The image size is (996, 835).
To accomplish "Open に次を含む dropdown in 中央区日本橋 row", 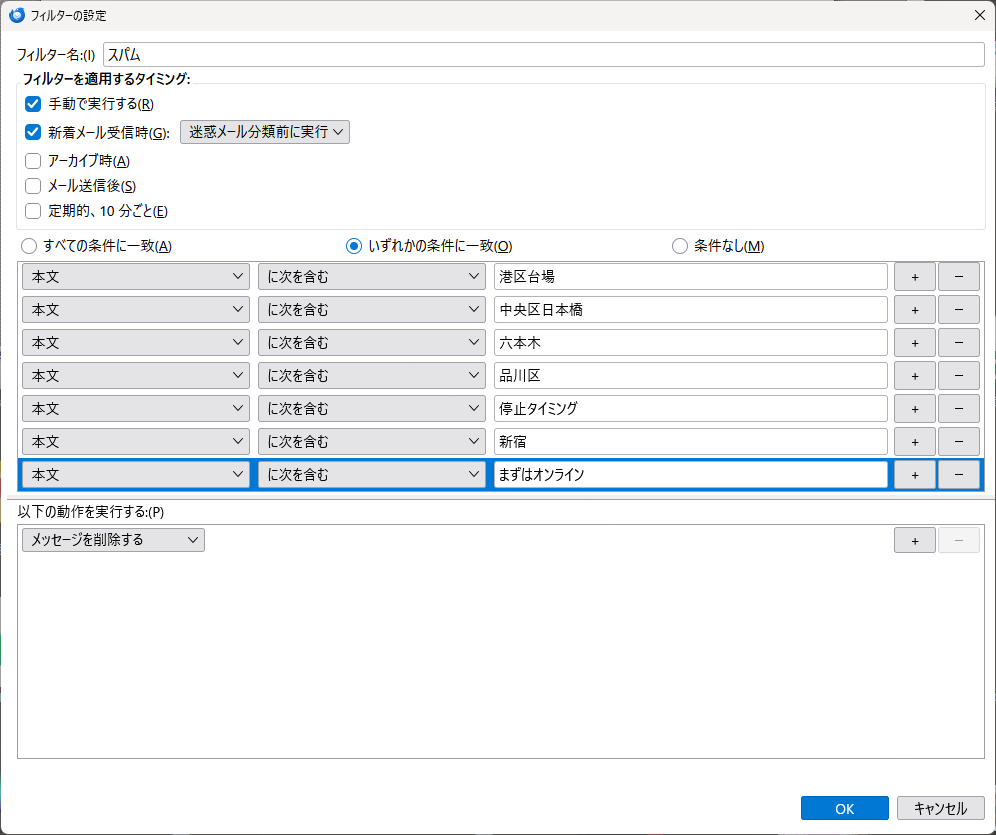I will point(372,310).
